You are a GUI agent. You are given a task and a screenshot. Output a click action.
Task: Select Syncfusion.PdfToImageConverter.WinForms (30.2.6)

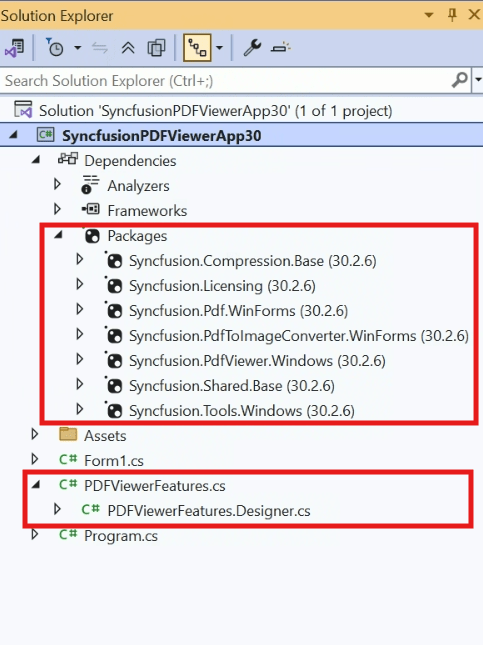click(x=299, y=336)
